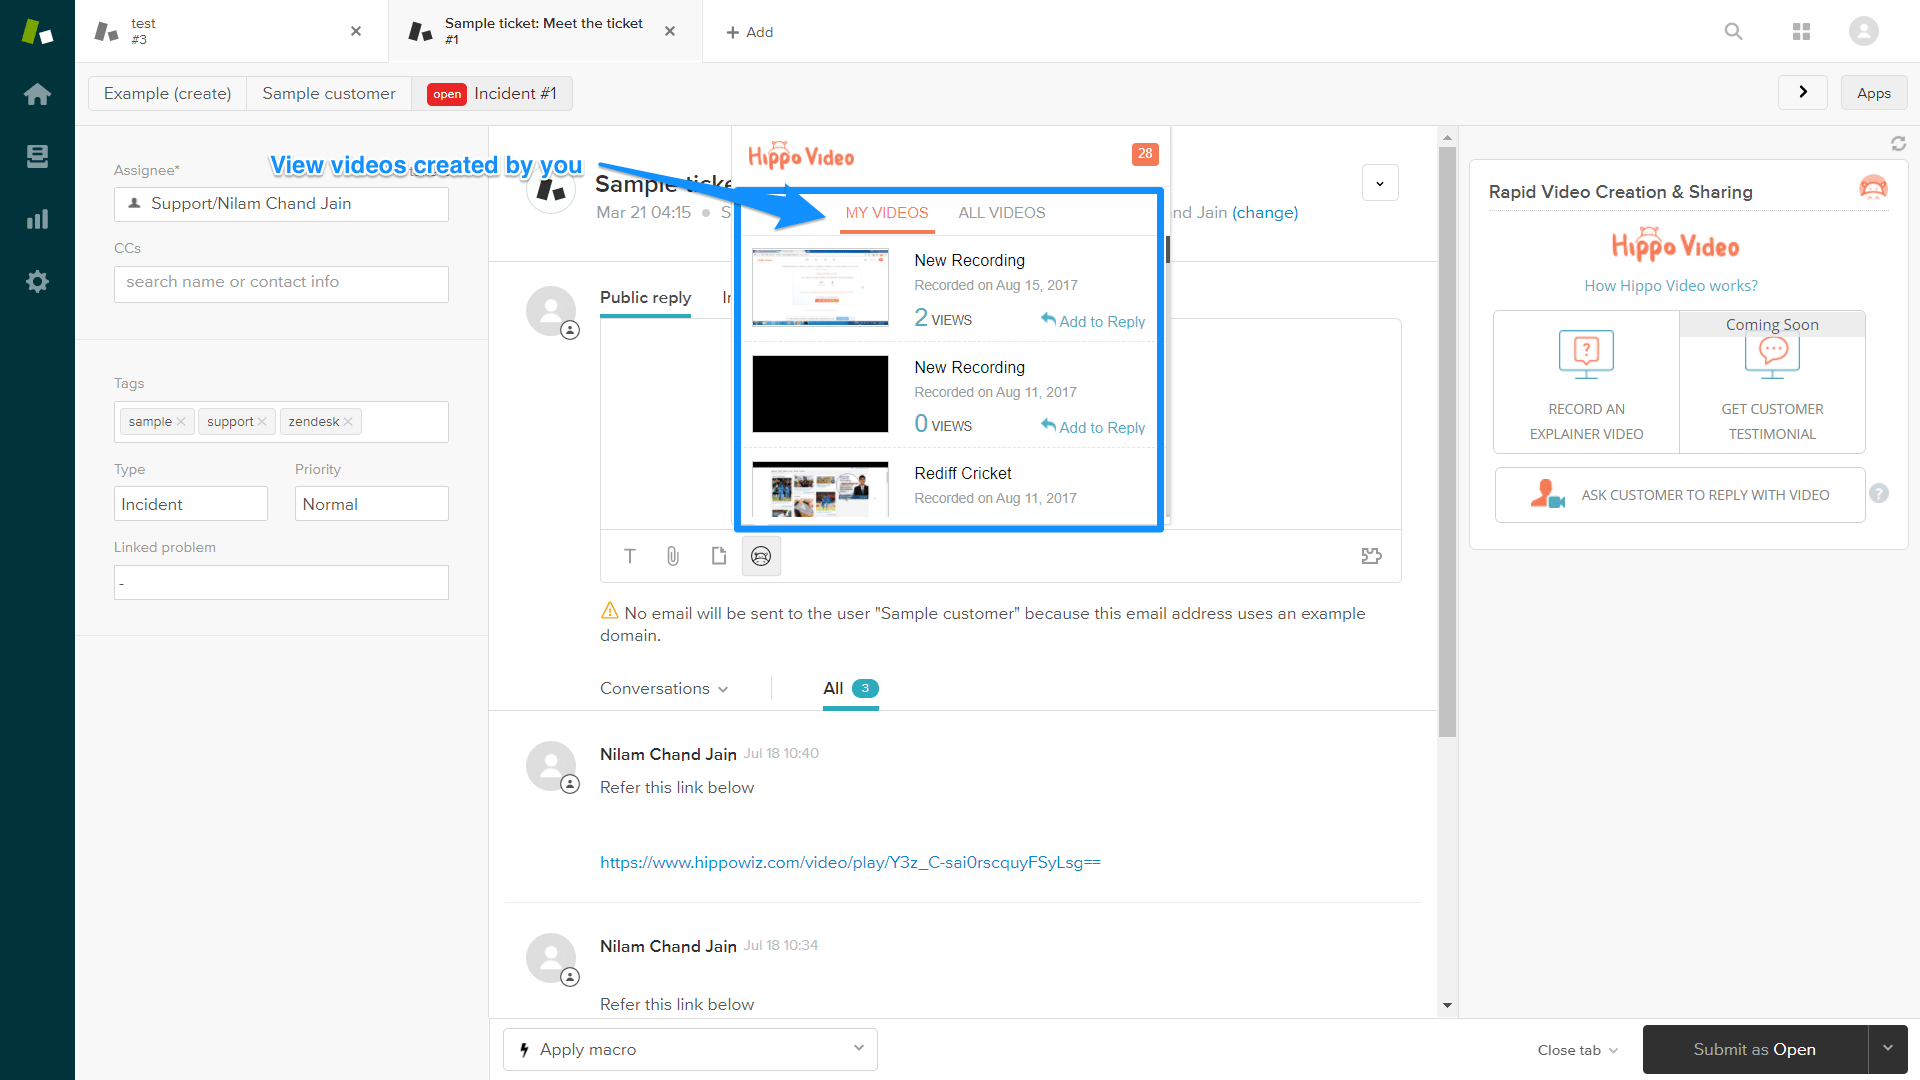Screen dimensions: 1920x1080
Task: Switch to the ALL VIDEOS tab
Action: point(1001,213)
